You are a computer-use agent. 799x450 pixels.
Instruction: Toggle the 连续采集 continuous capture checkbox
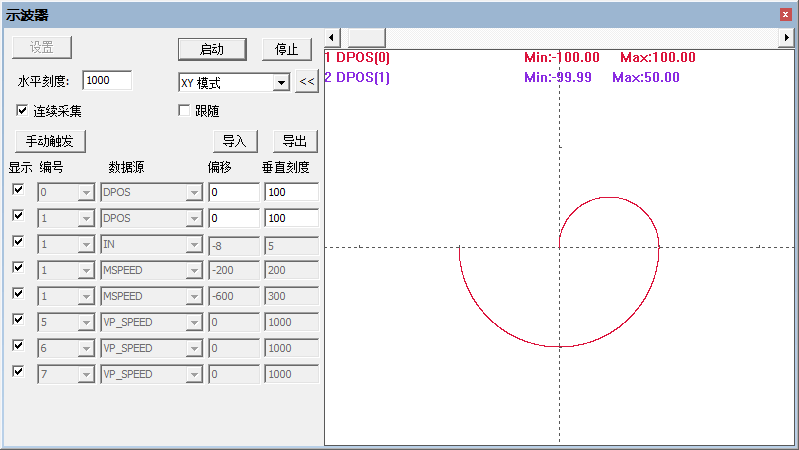(22, 111)
